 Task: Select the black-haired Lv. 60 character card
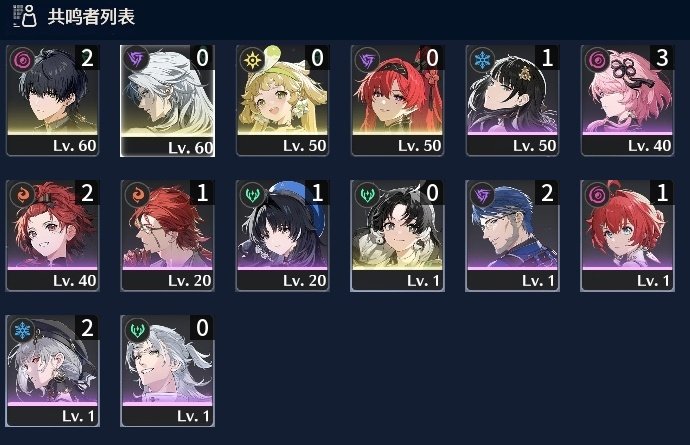point(52,100)
